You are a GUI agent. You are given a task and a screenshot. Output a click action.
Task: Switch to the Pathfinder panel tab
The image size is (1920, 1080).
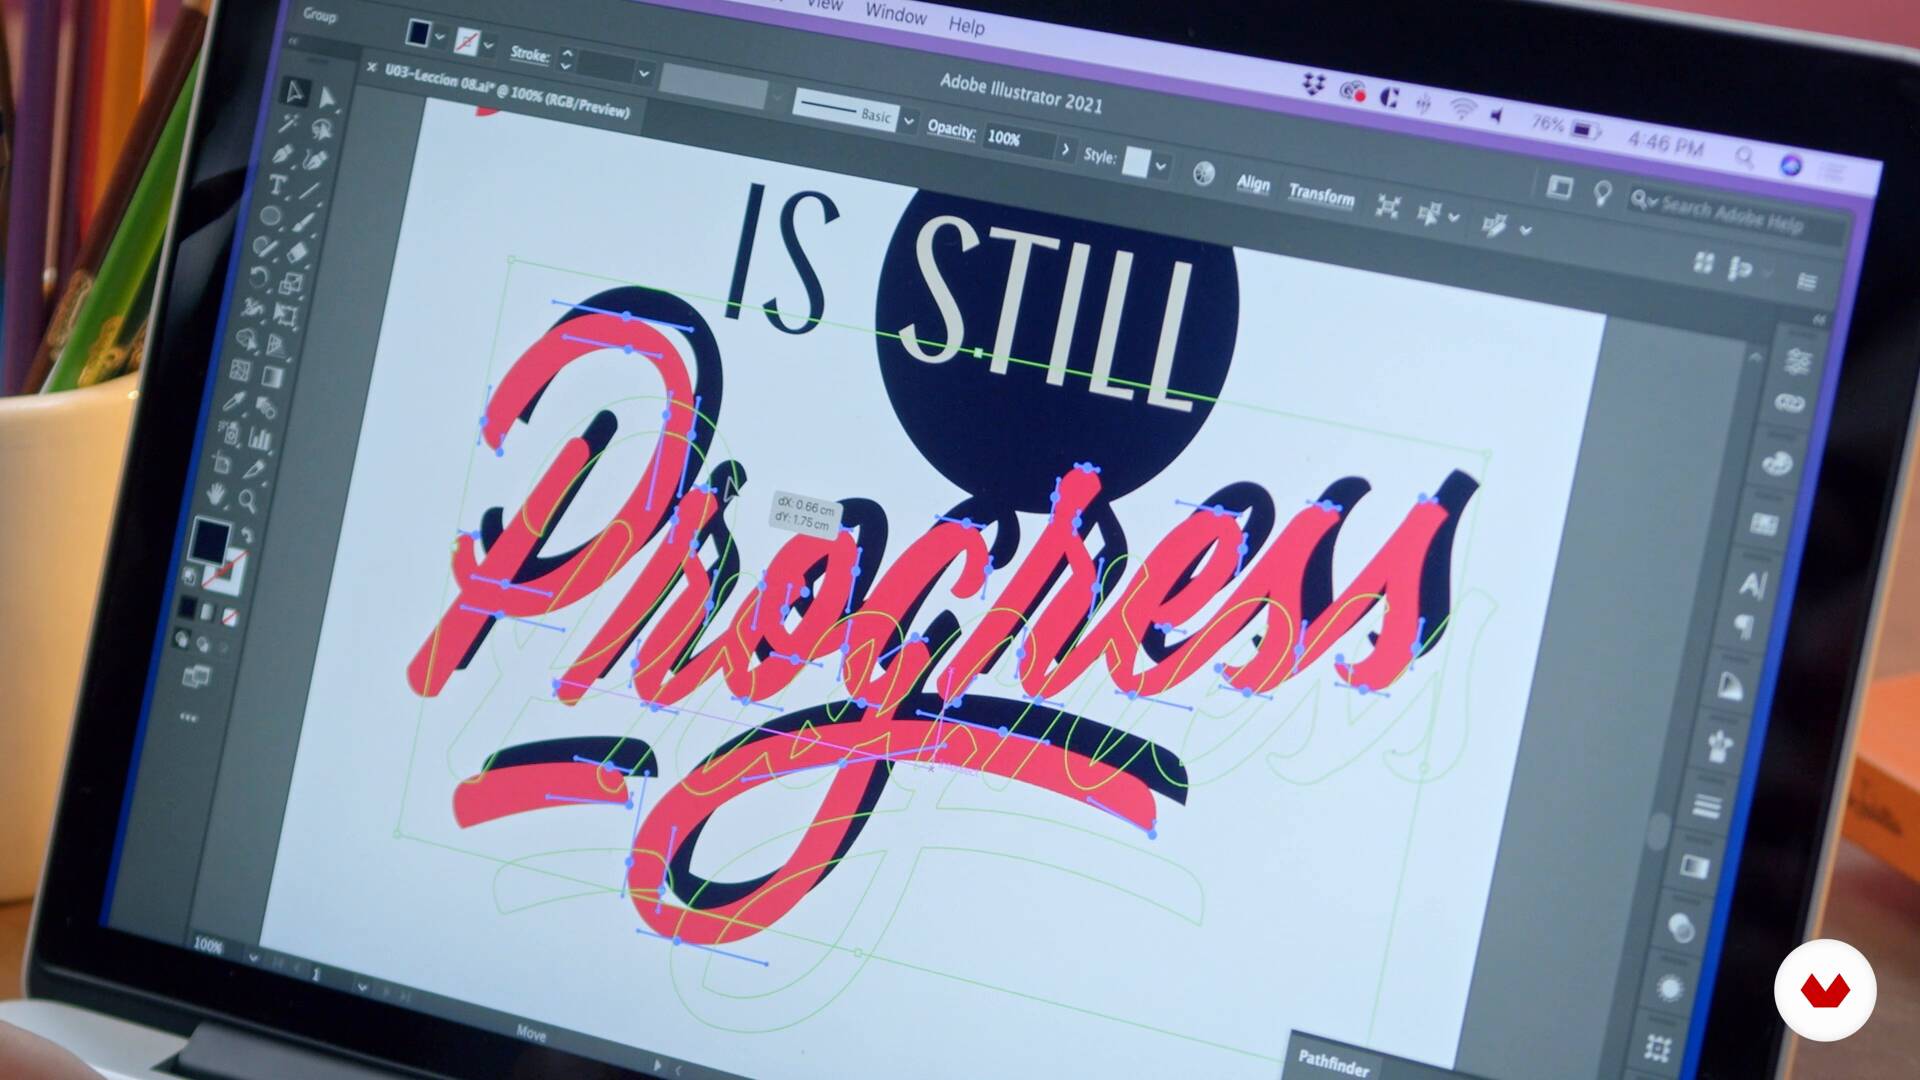click(1333, 1064)
